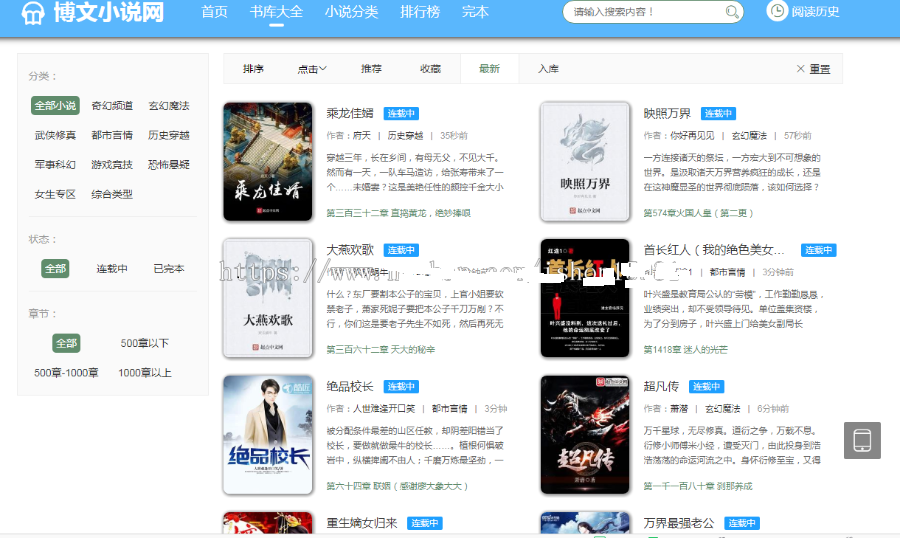This screenshot has width=900, height=538.
Task: Select 连载中 status filter
Action: tap(112, 269)
